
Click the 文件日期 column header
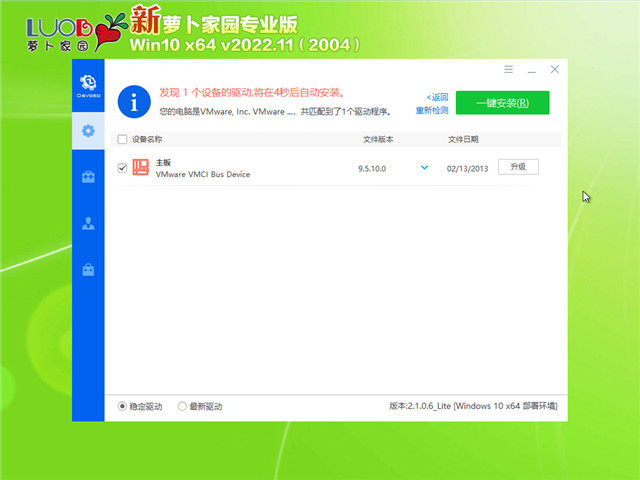pos(463,140)
